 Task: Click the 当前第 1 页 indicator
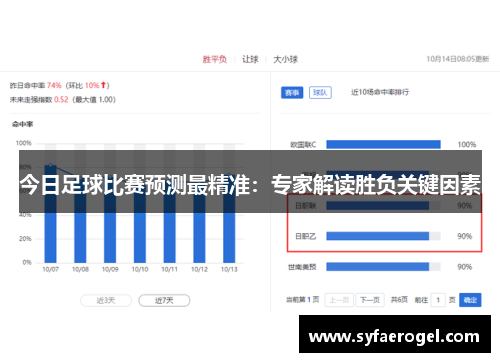303,300
